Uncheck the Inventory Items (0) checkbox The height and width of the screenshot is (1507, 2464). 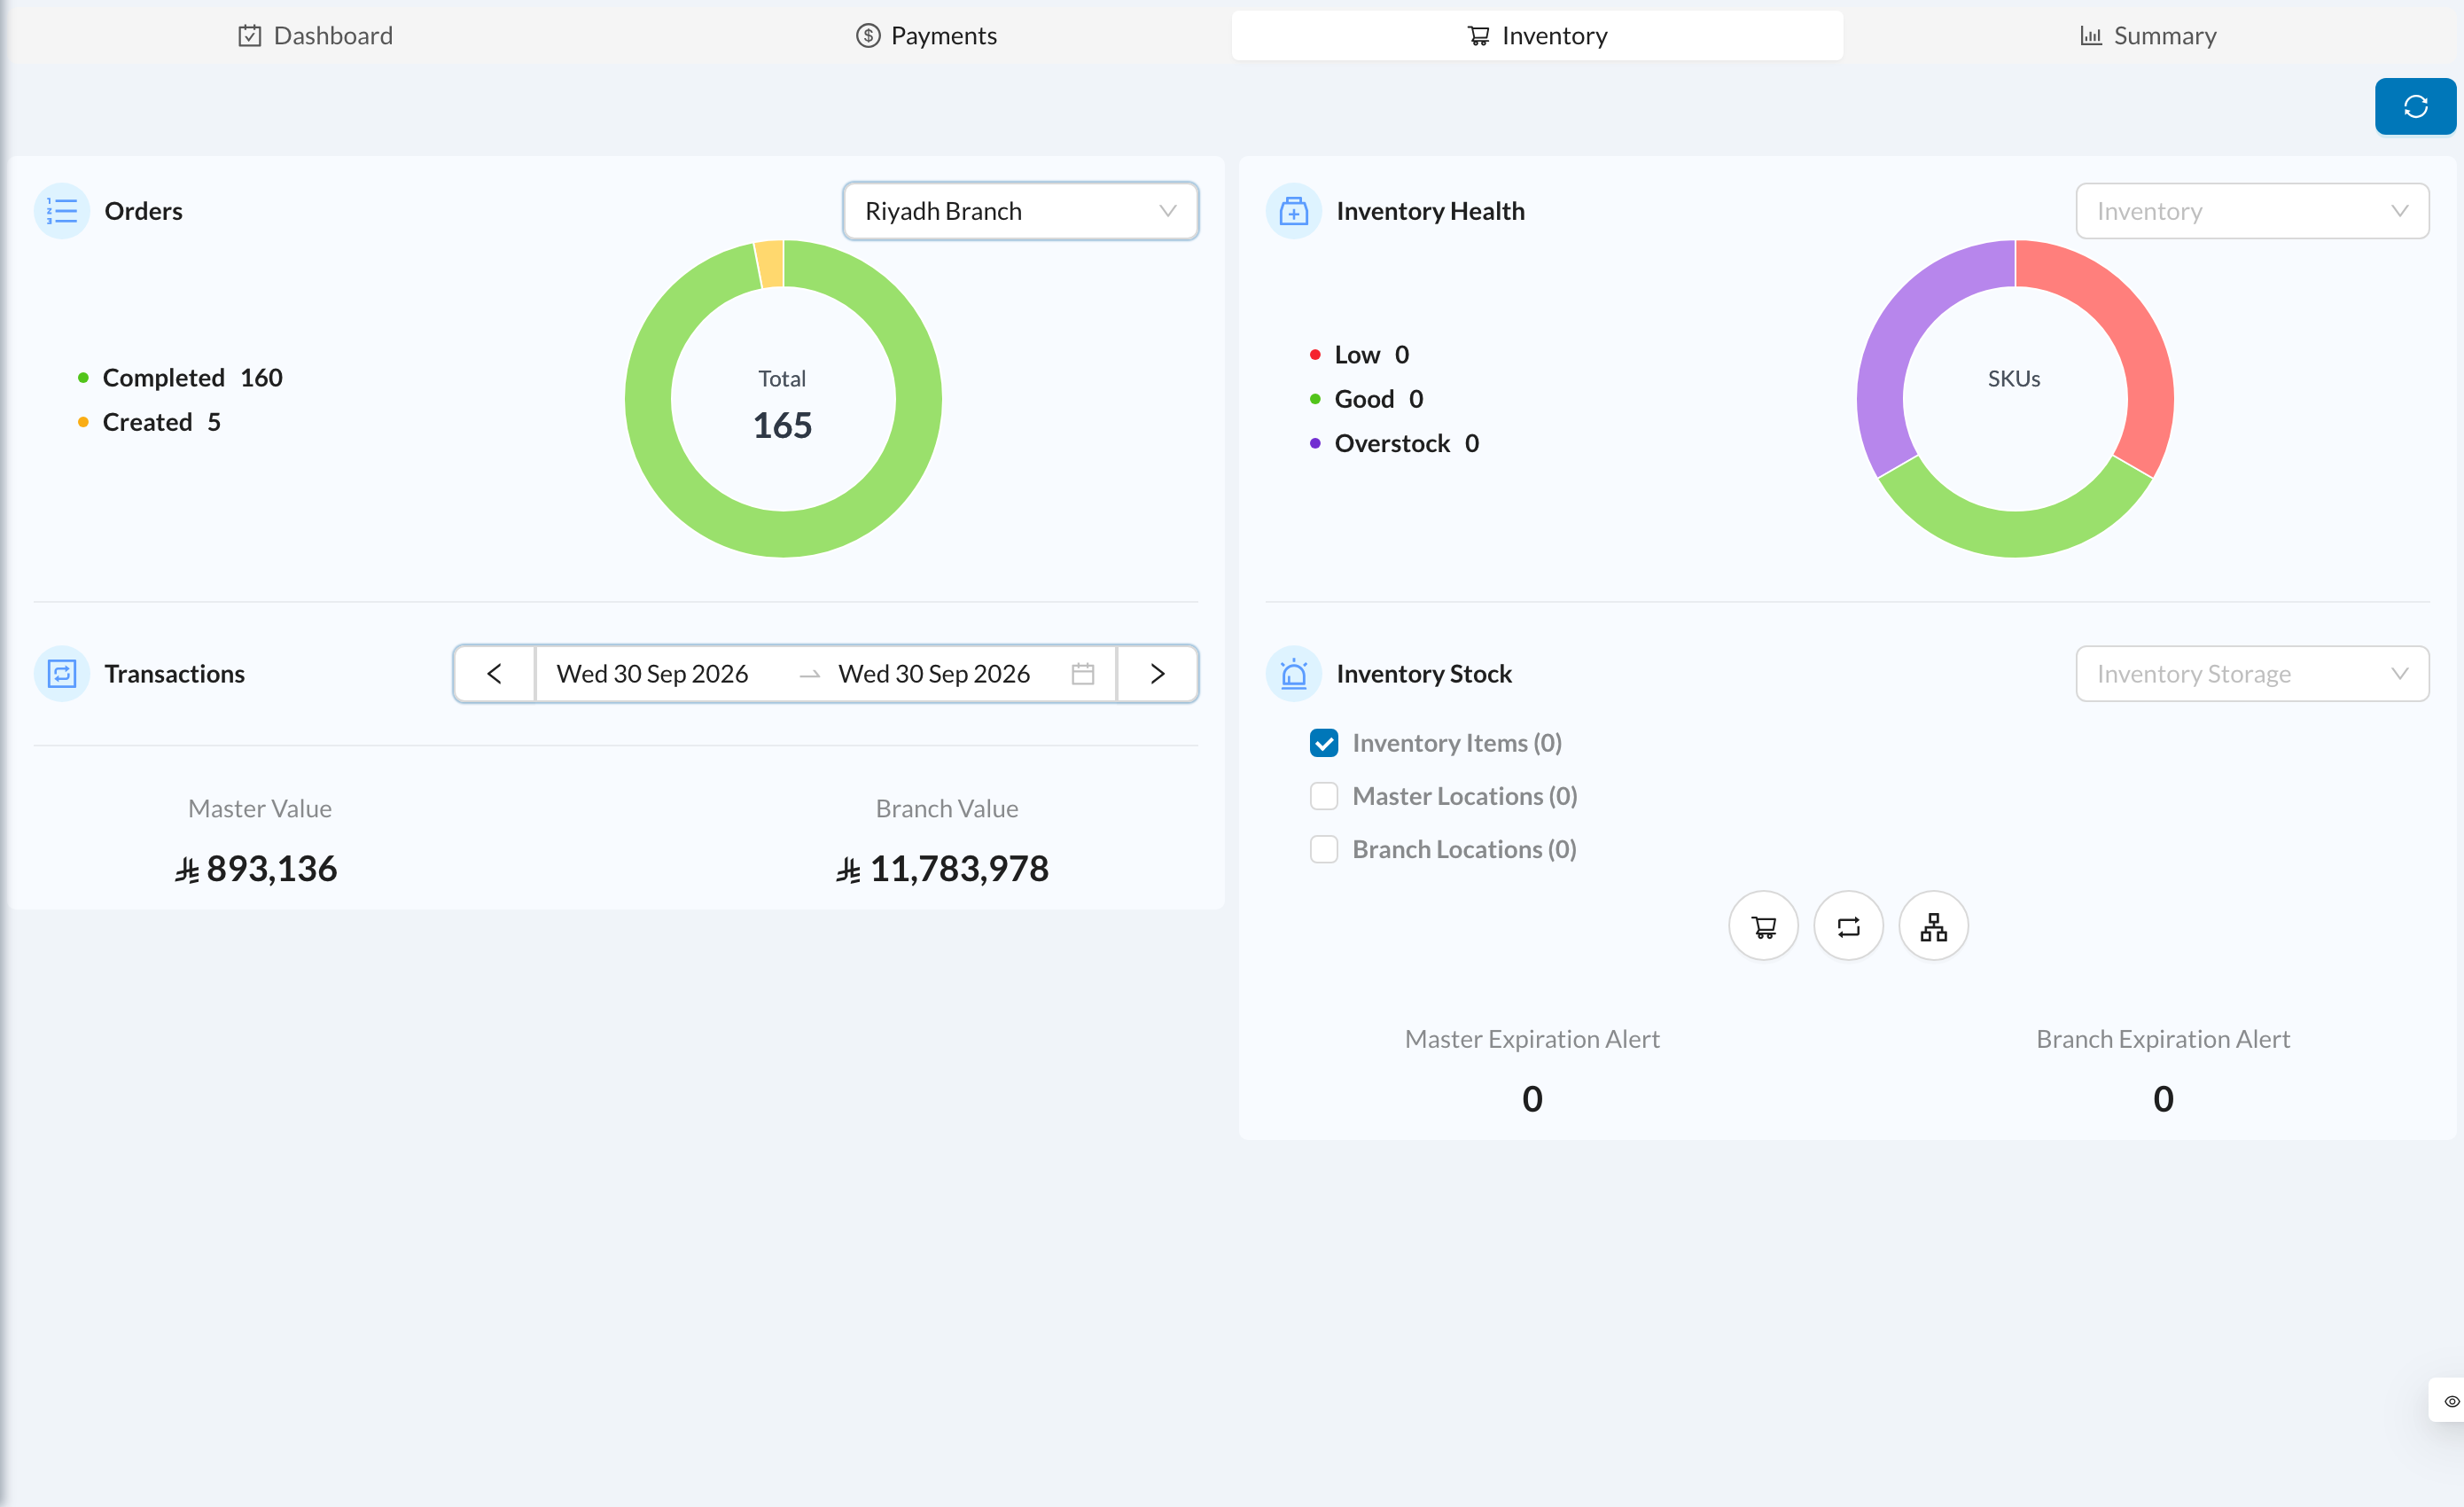click(x=1323, y=743)
